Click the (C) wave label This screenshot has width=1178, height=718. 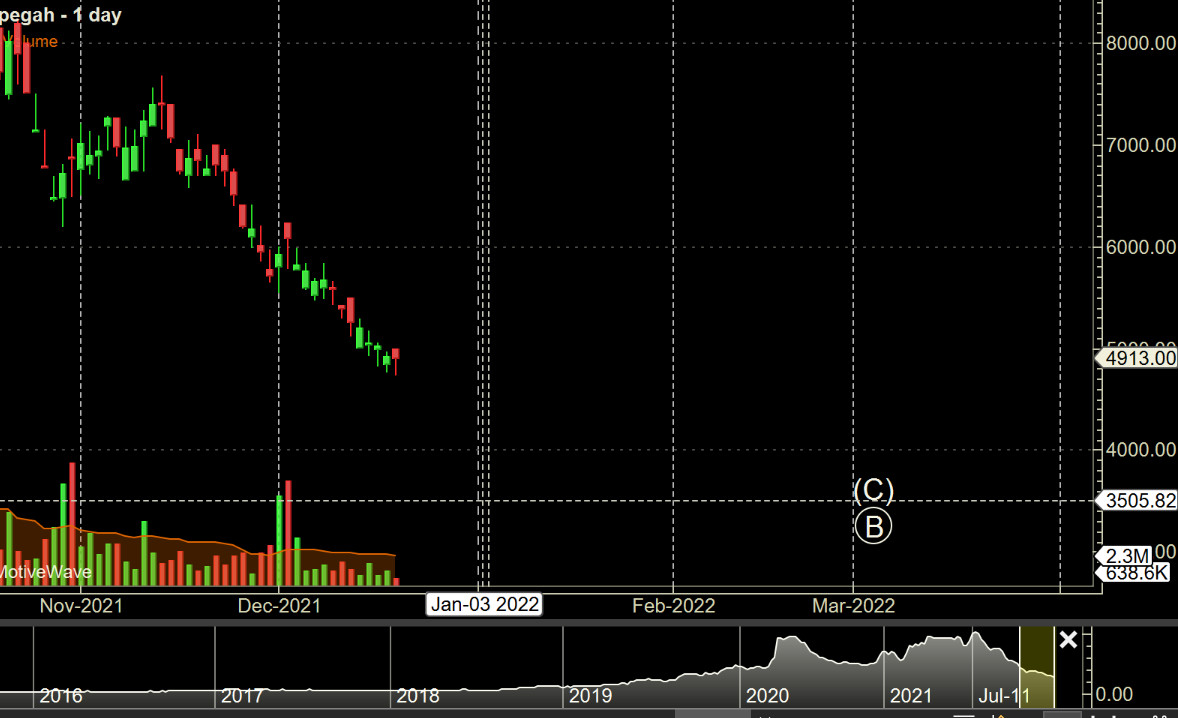point(873,490)
